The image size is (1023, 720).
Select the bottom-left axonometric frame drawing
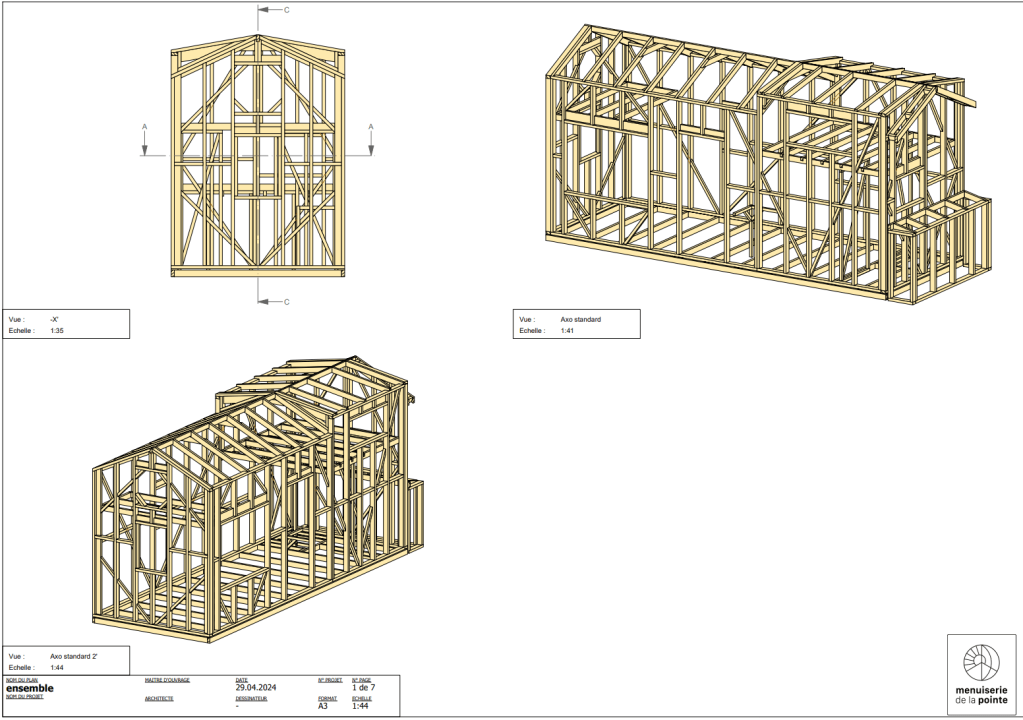(255, 500)
